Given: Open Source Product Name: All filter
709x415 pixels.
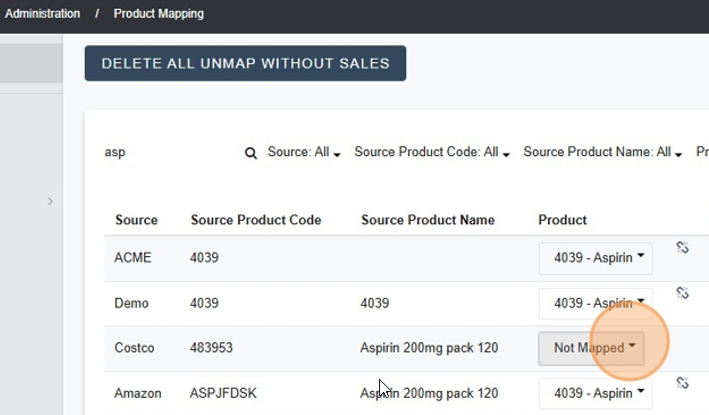Looking at the screenshot, I should [603, 153].
